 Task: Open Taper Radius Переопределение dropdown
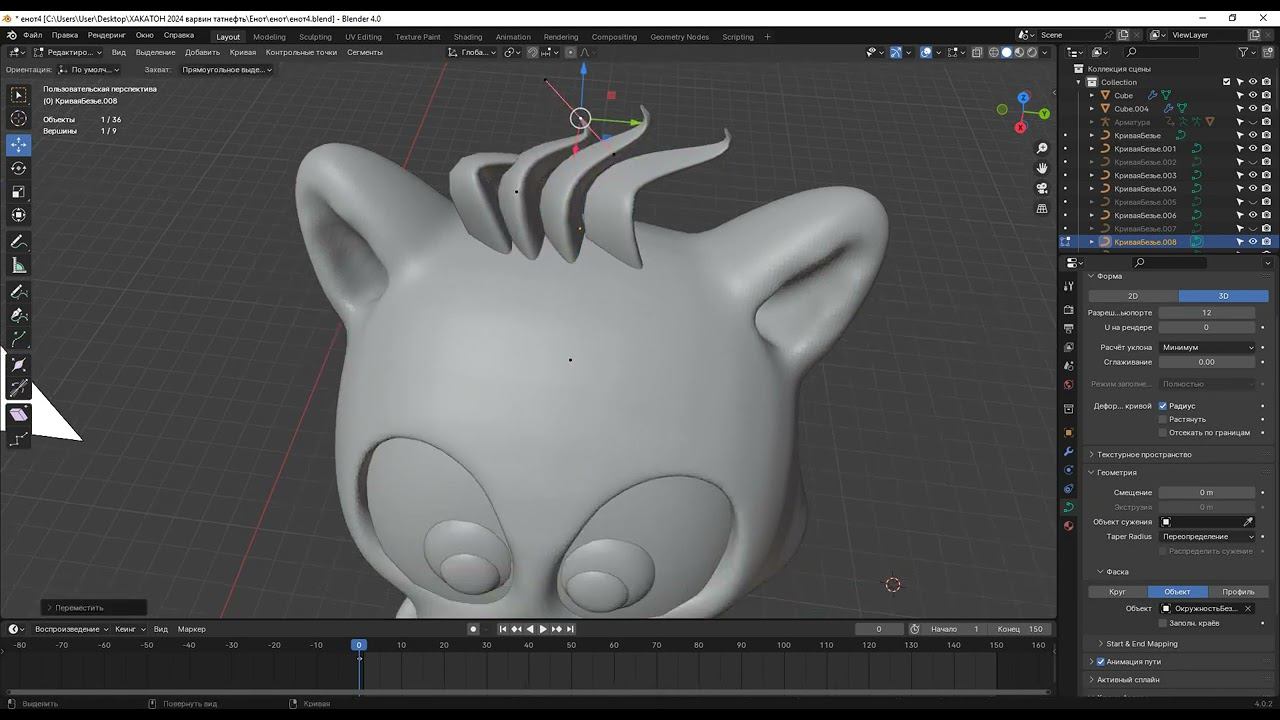1207,537
